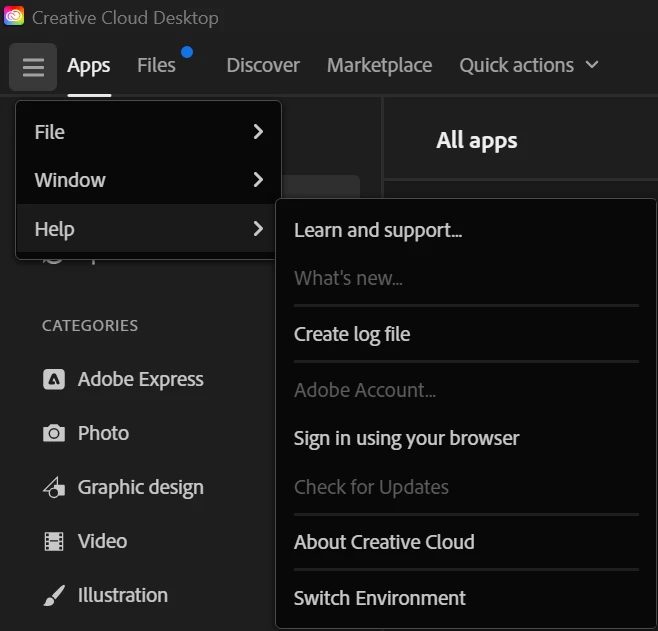Viewport: 658px width, 631px height.
Task: Open the Photo category label
Action: click(103, 433)
